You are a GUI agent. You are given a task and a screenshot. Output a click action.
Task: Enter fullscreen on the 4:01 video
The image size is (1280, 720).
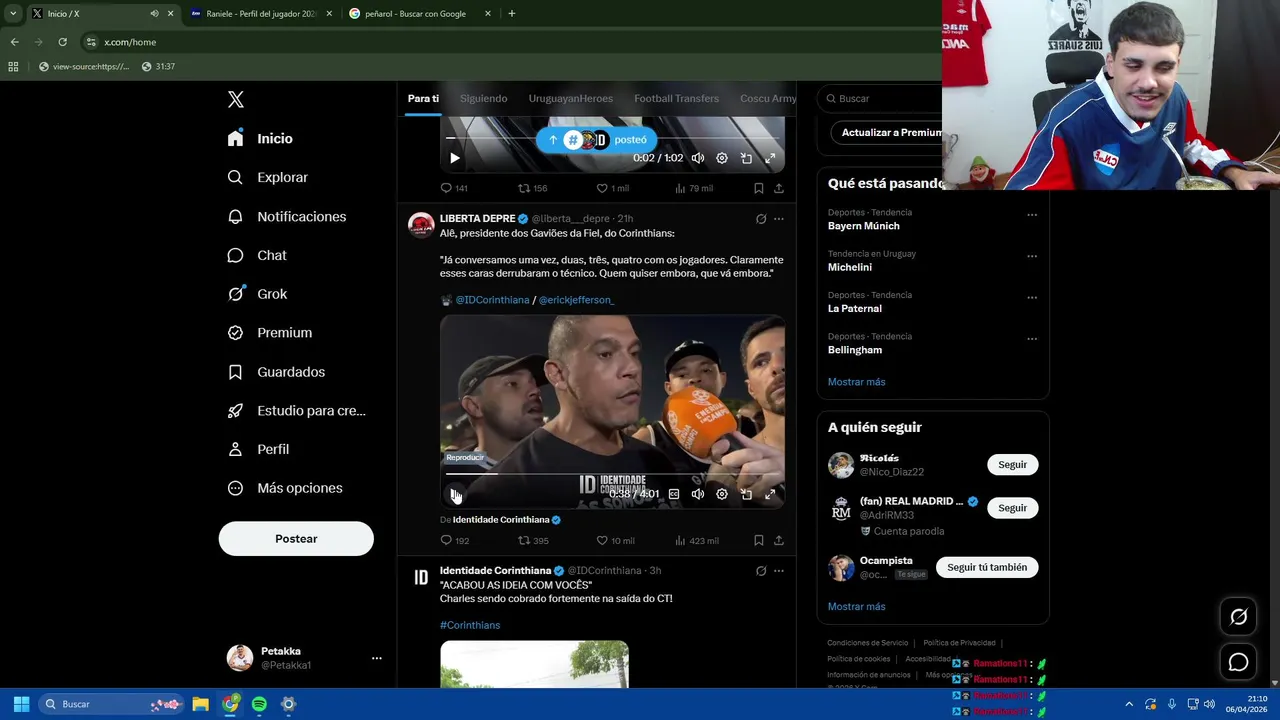click(770, 494)
